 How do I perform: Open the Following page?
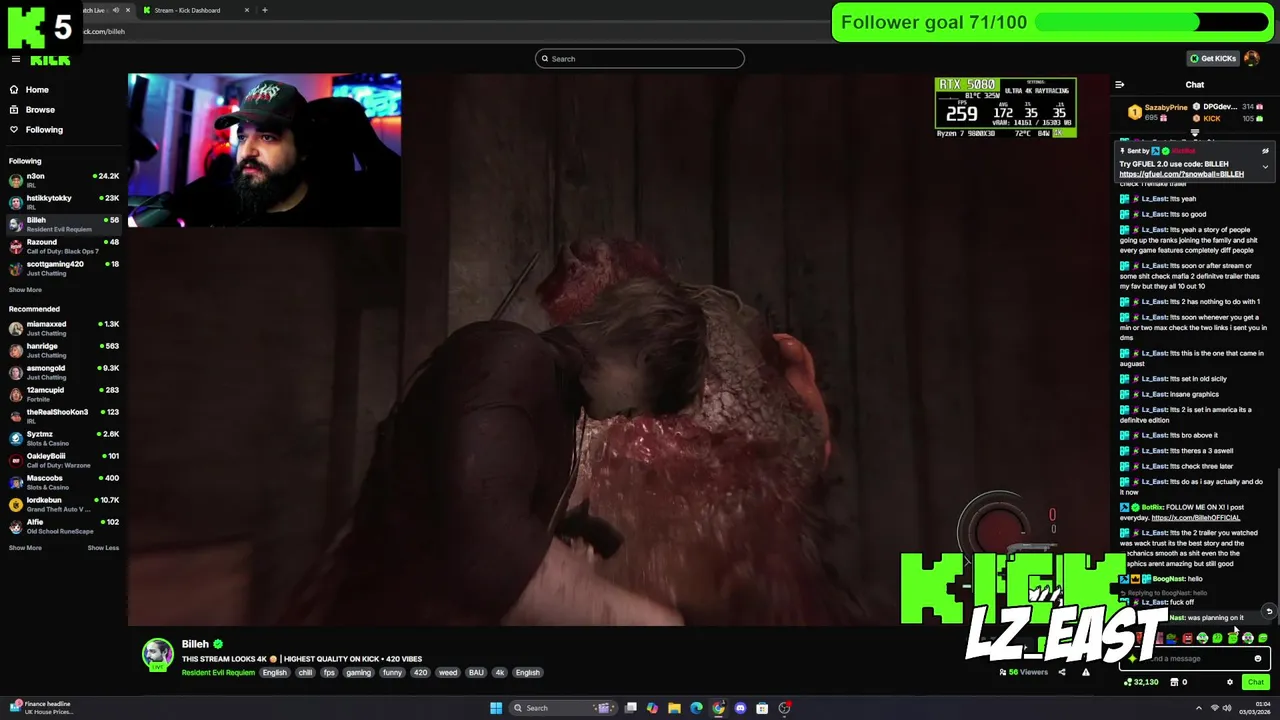pos(36,130)
